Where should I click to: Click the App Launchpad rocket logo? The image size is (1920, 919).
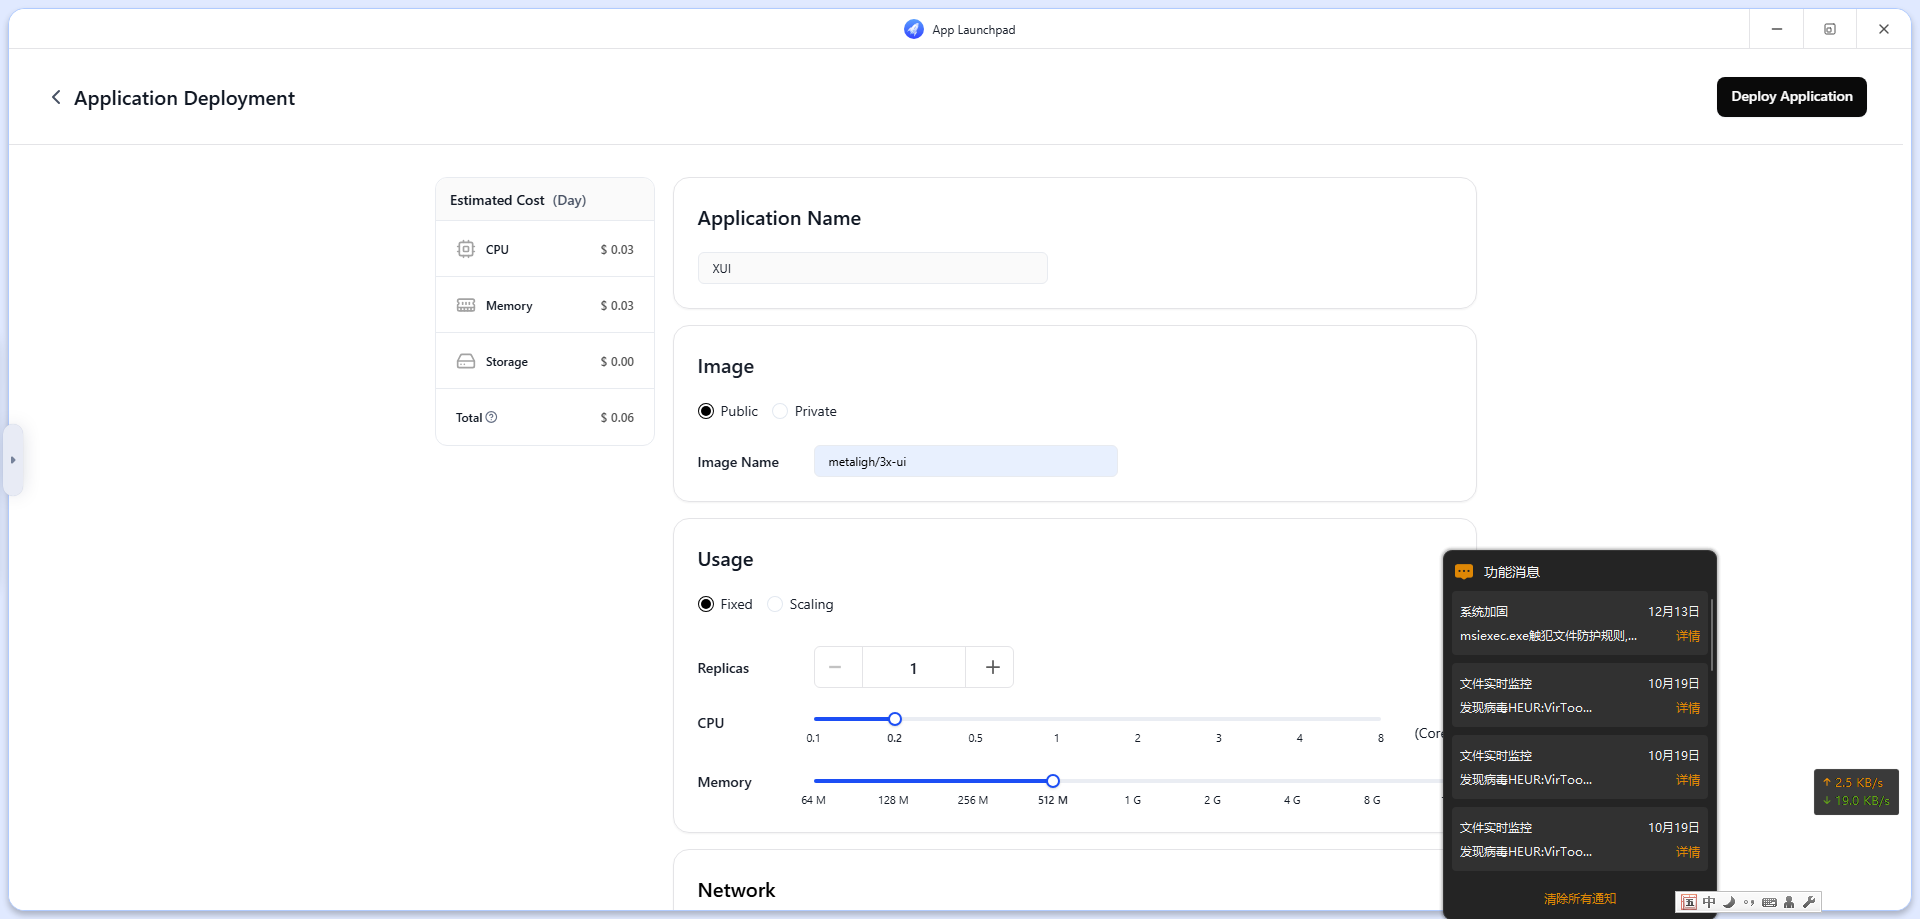click(914, 29)
